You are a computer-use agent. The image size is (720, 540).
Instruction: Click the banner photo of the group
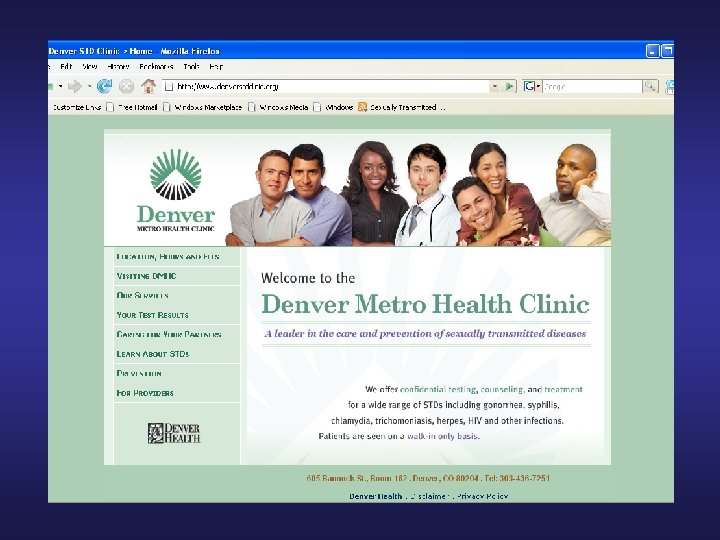point(418,194)
